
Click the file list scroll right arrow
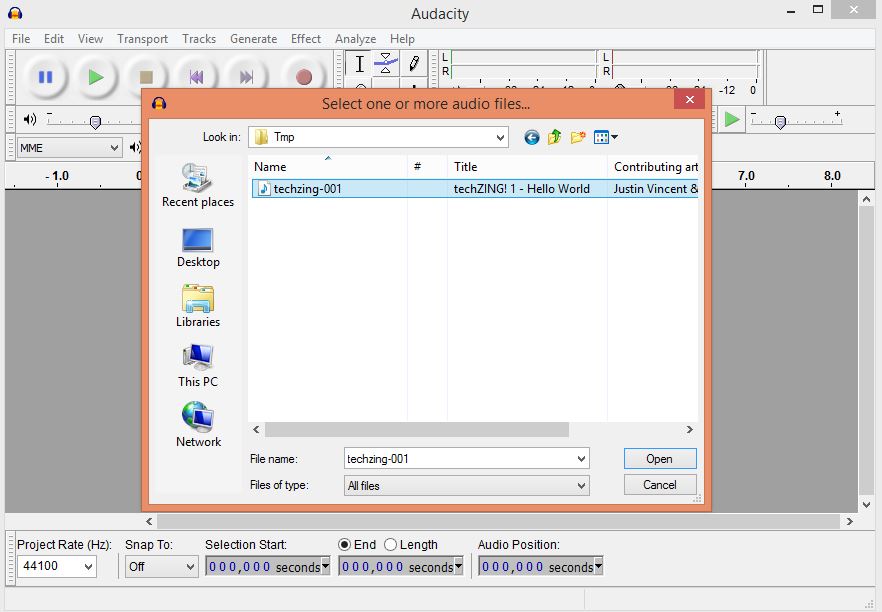(690, 430)
